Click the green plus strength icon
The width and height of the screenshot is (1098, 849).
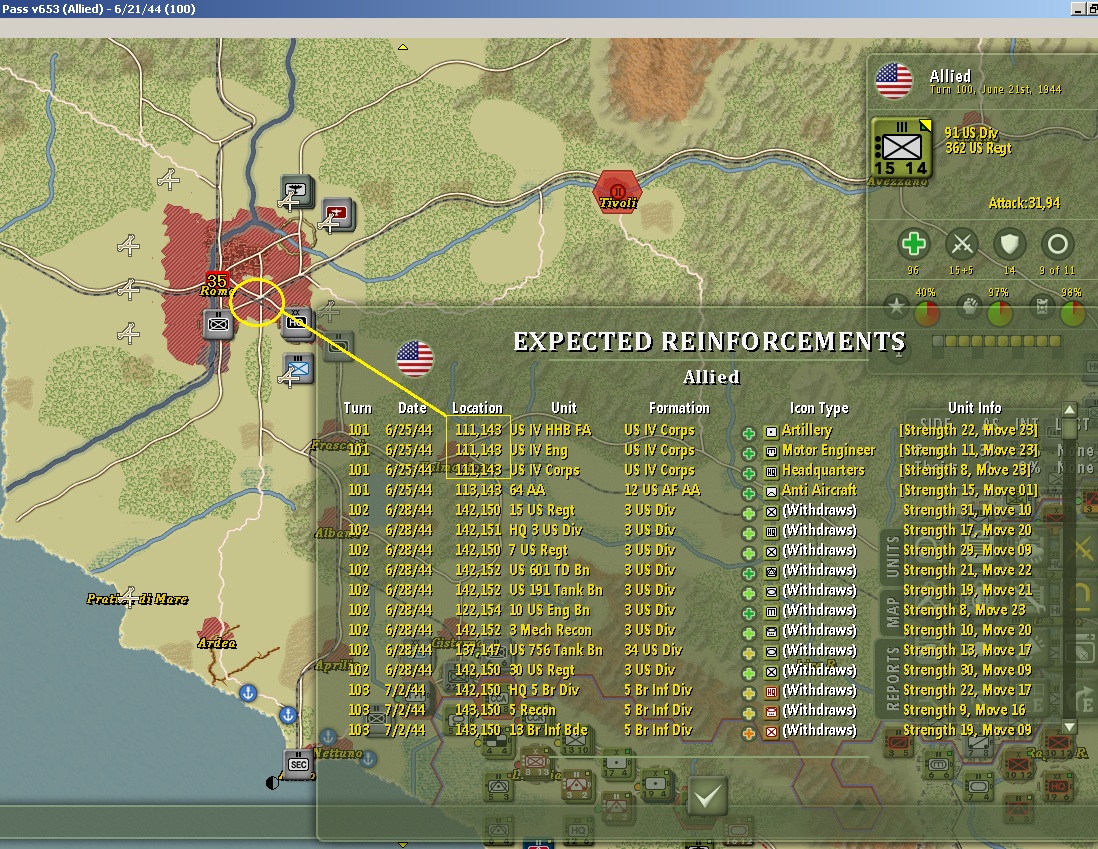913,244
